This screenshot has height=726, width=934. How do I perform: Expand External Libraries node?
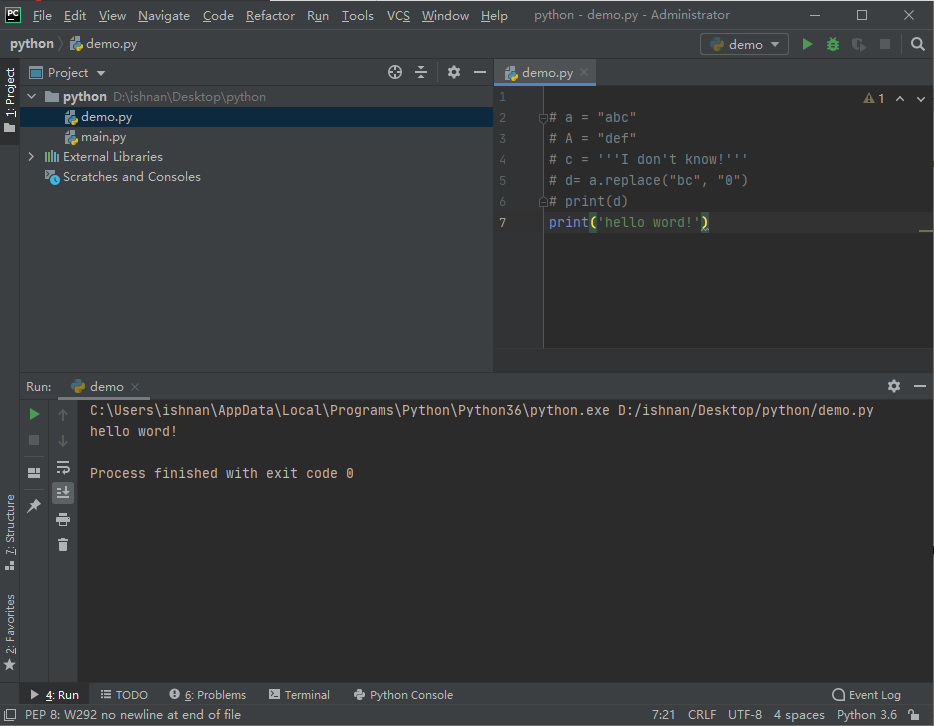tap(32, 157)
